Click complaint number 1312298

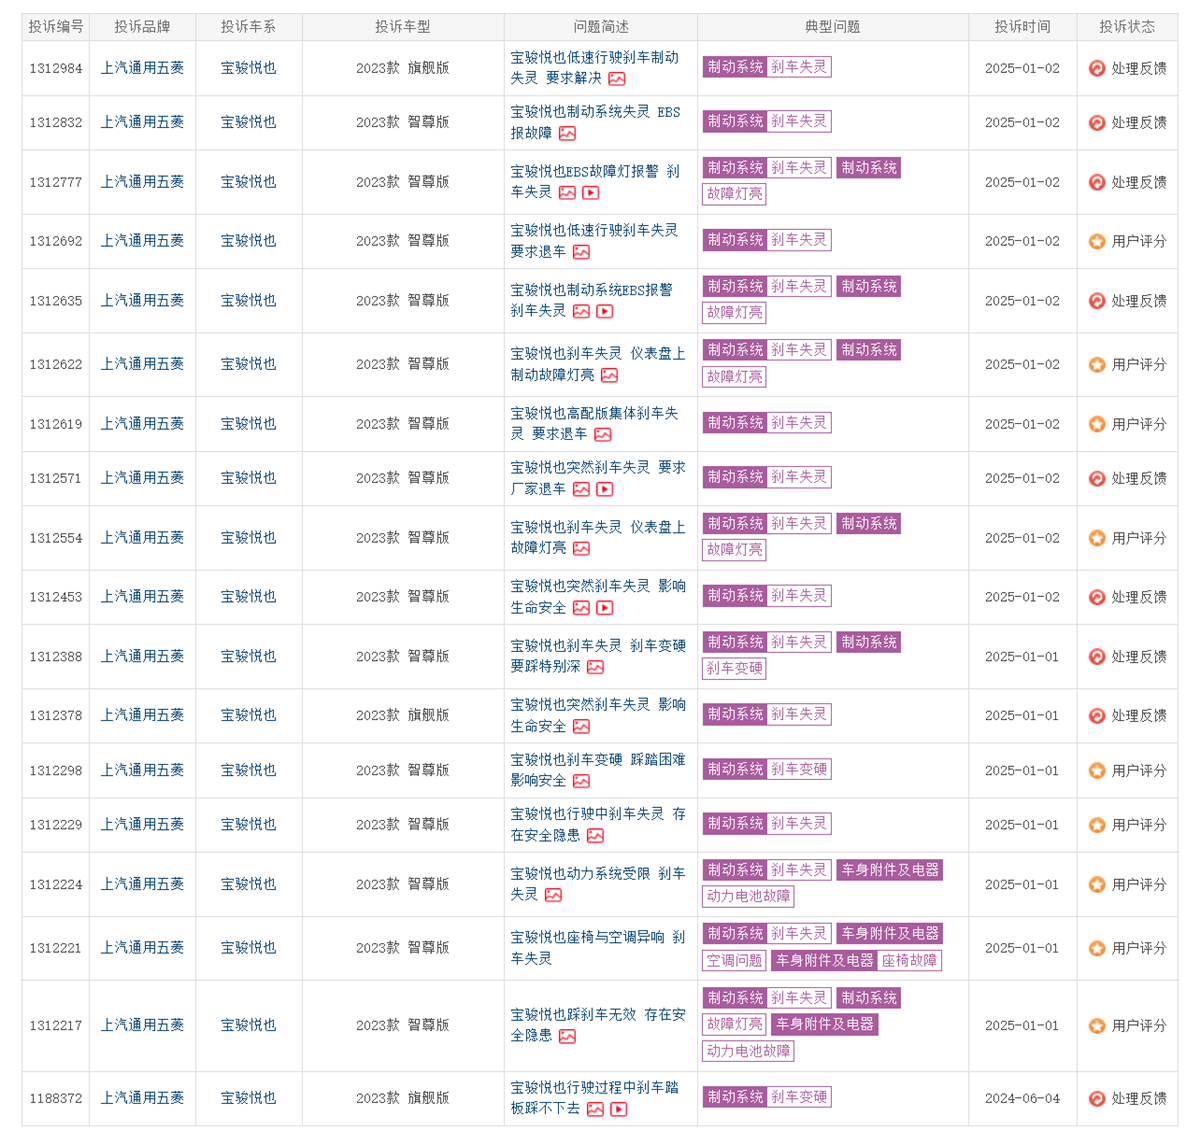(56, 771)
